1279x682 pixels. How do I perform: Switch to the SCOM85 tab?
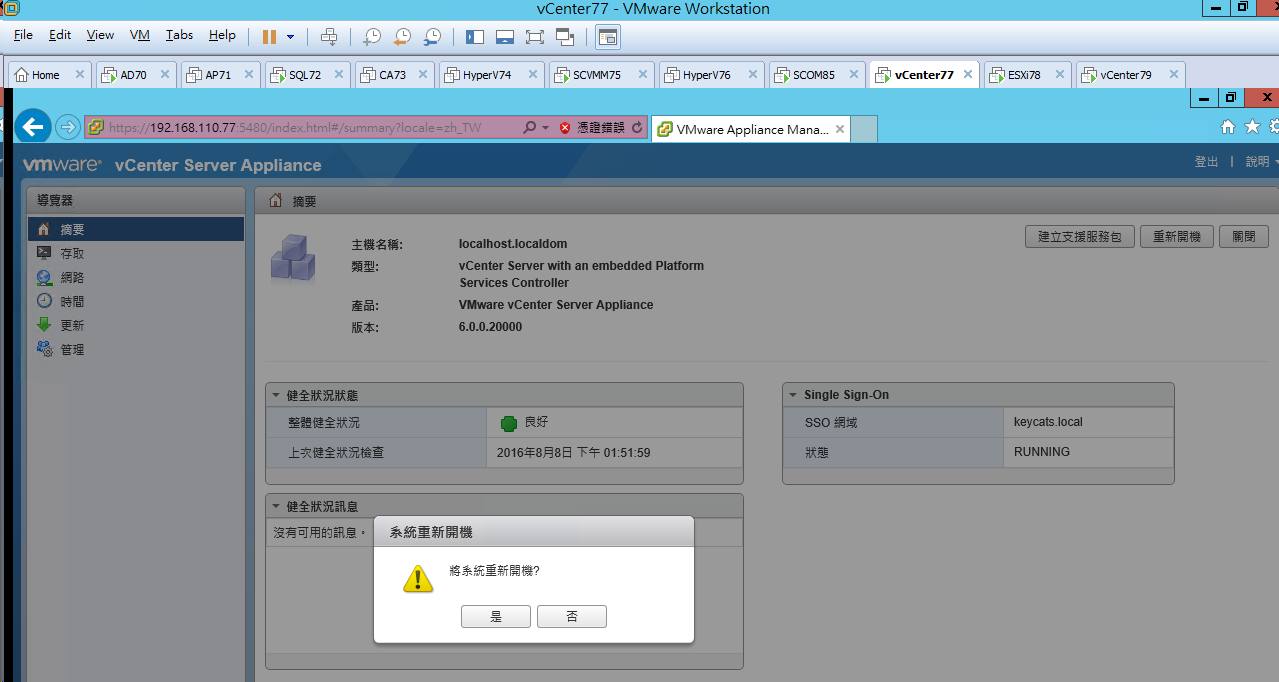click(x=817, y=75)
